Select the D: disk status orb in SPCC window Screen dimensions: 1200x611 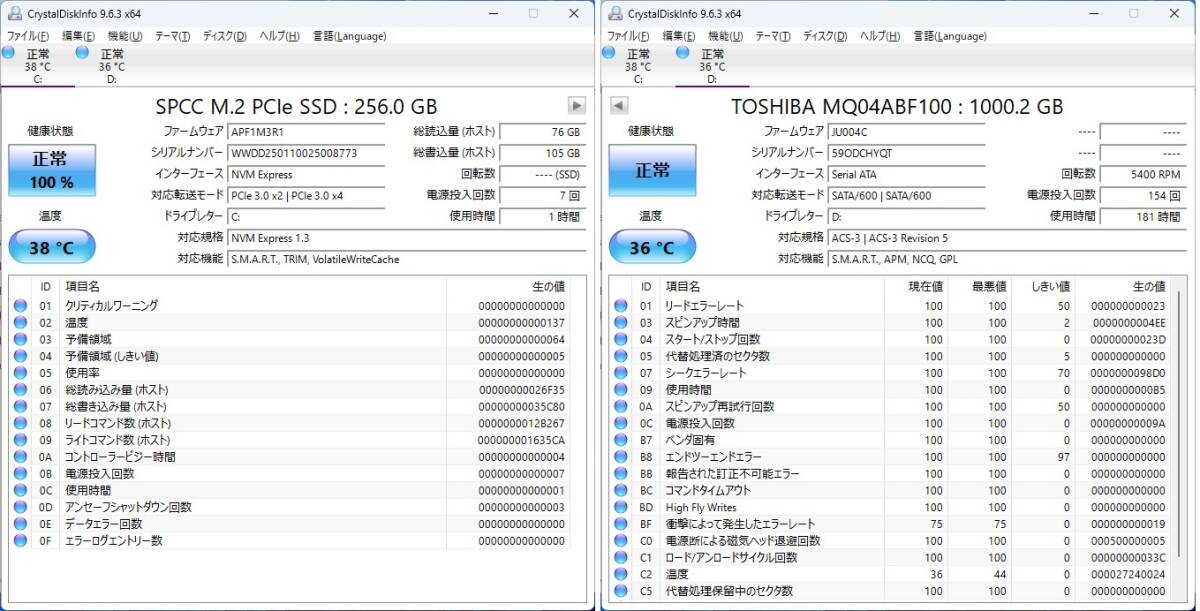click(x=83, y=52)
